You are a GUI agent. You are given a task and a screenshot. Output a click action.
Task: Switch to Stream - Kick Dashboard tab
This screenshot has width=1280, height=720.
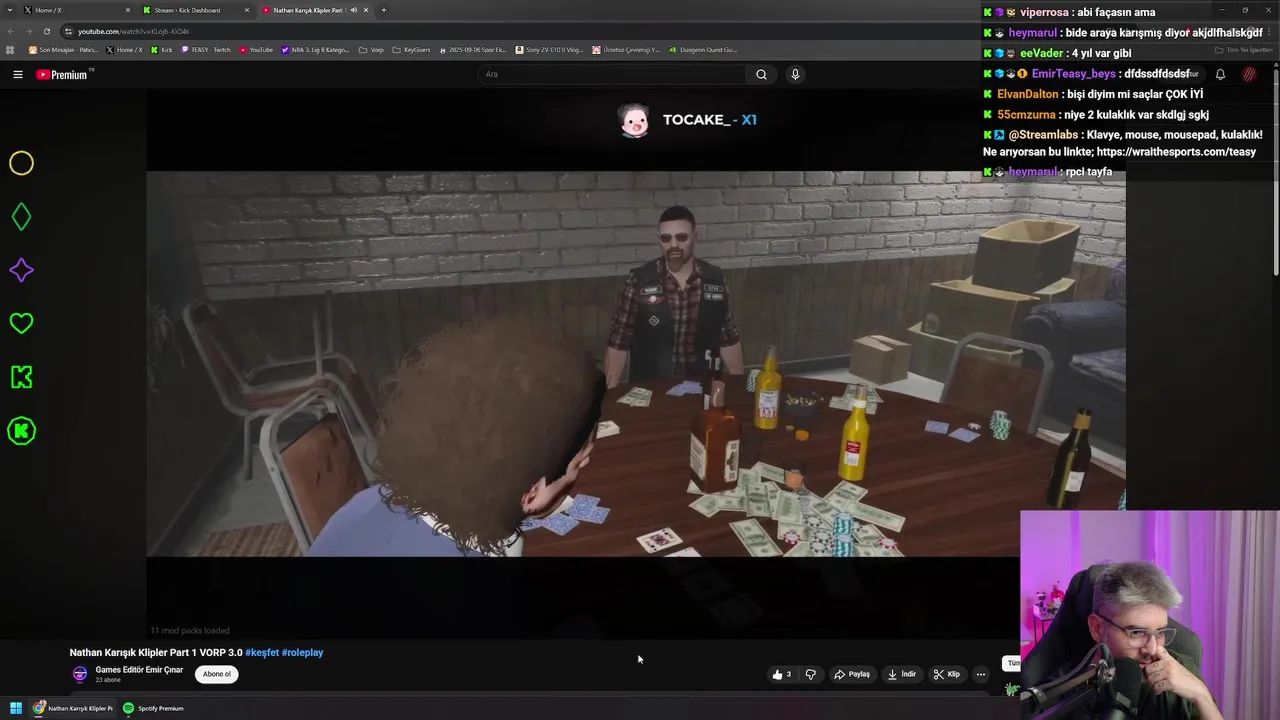195,10
